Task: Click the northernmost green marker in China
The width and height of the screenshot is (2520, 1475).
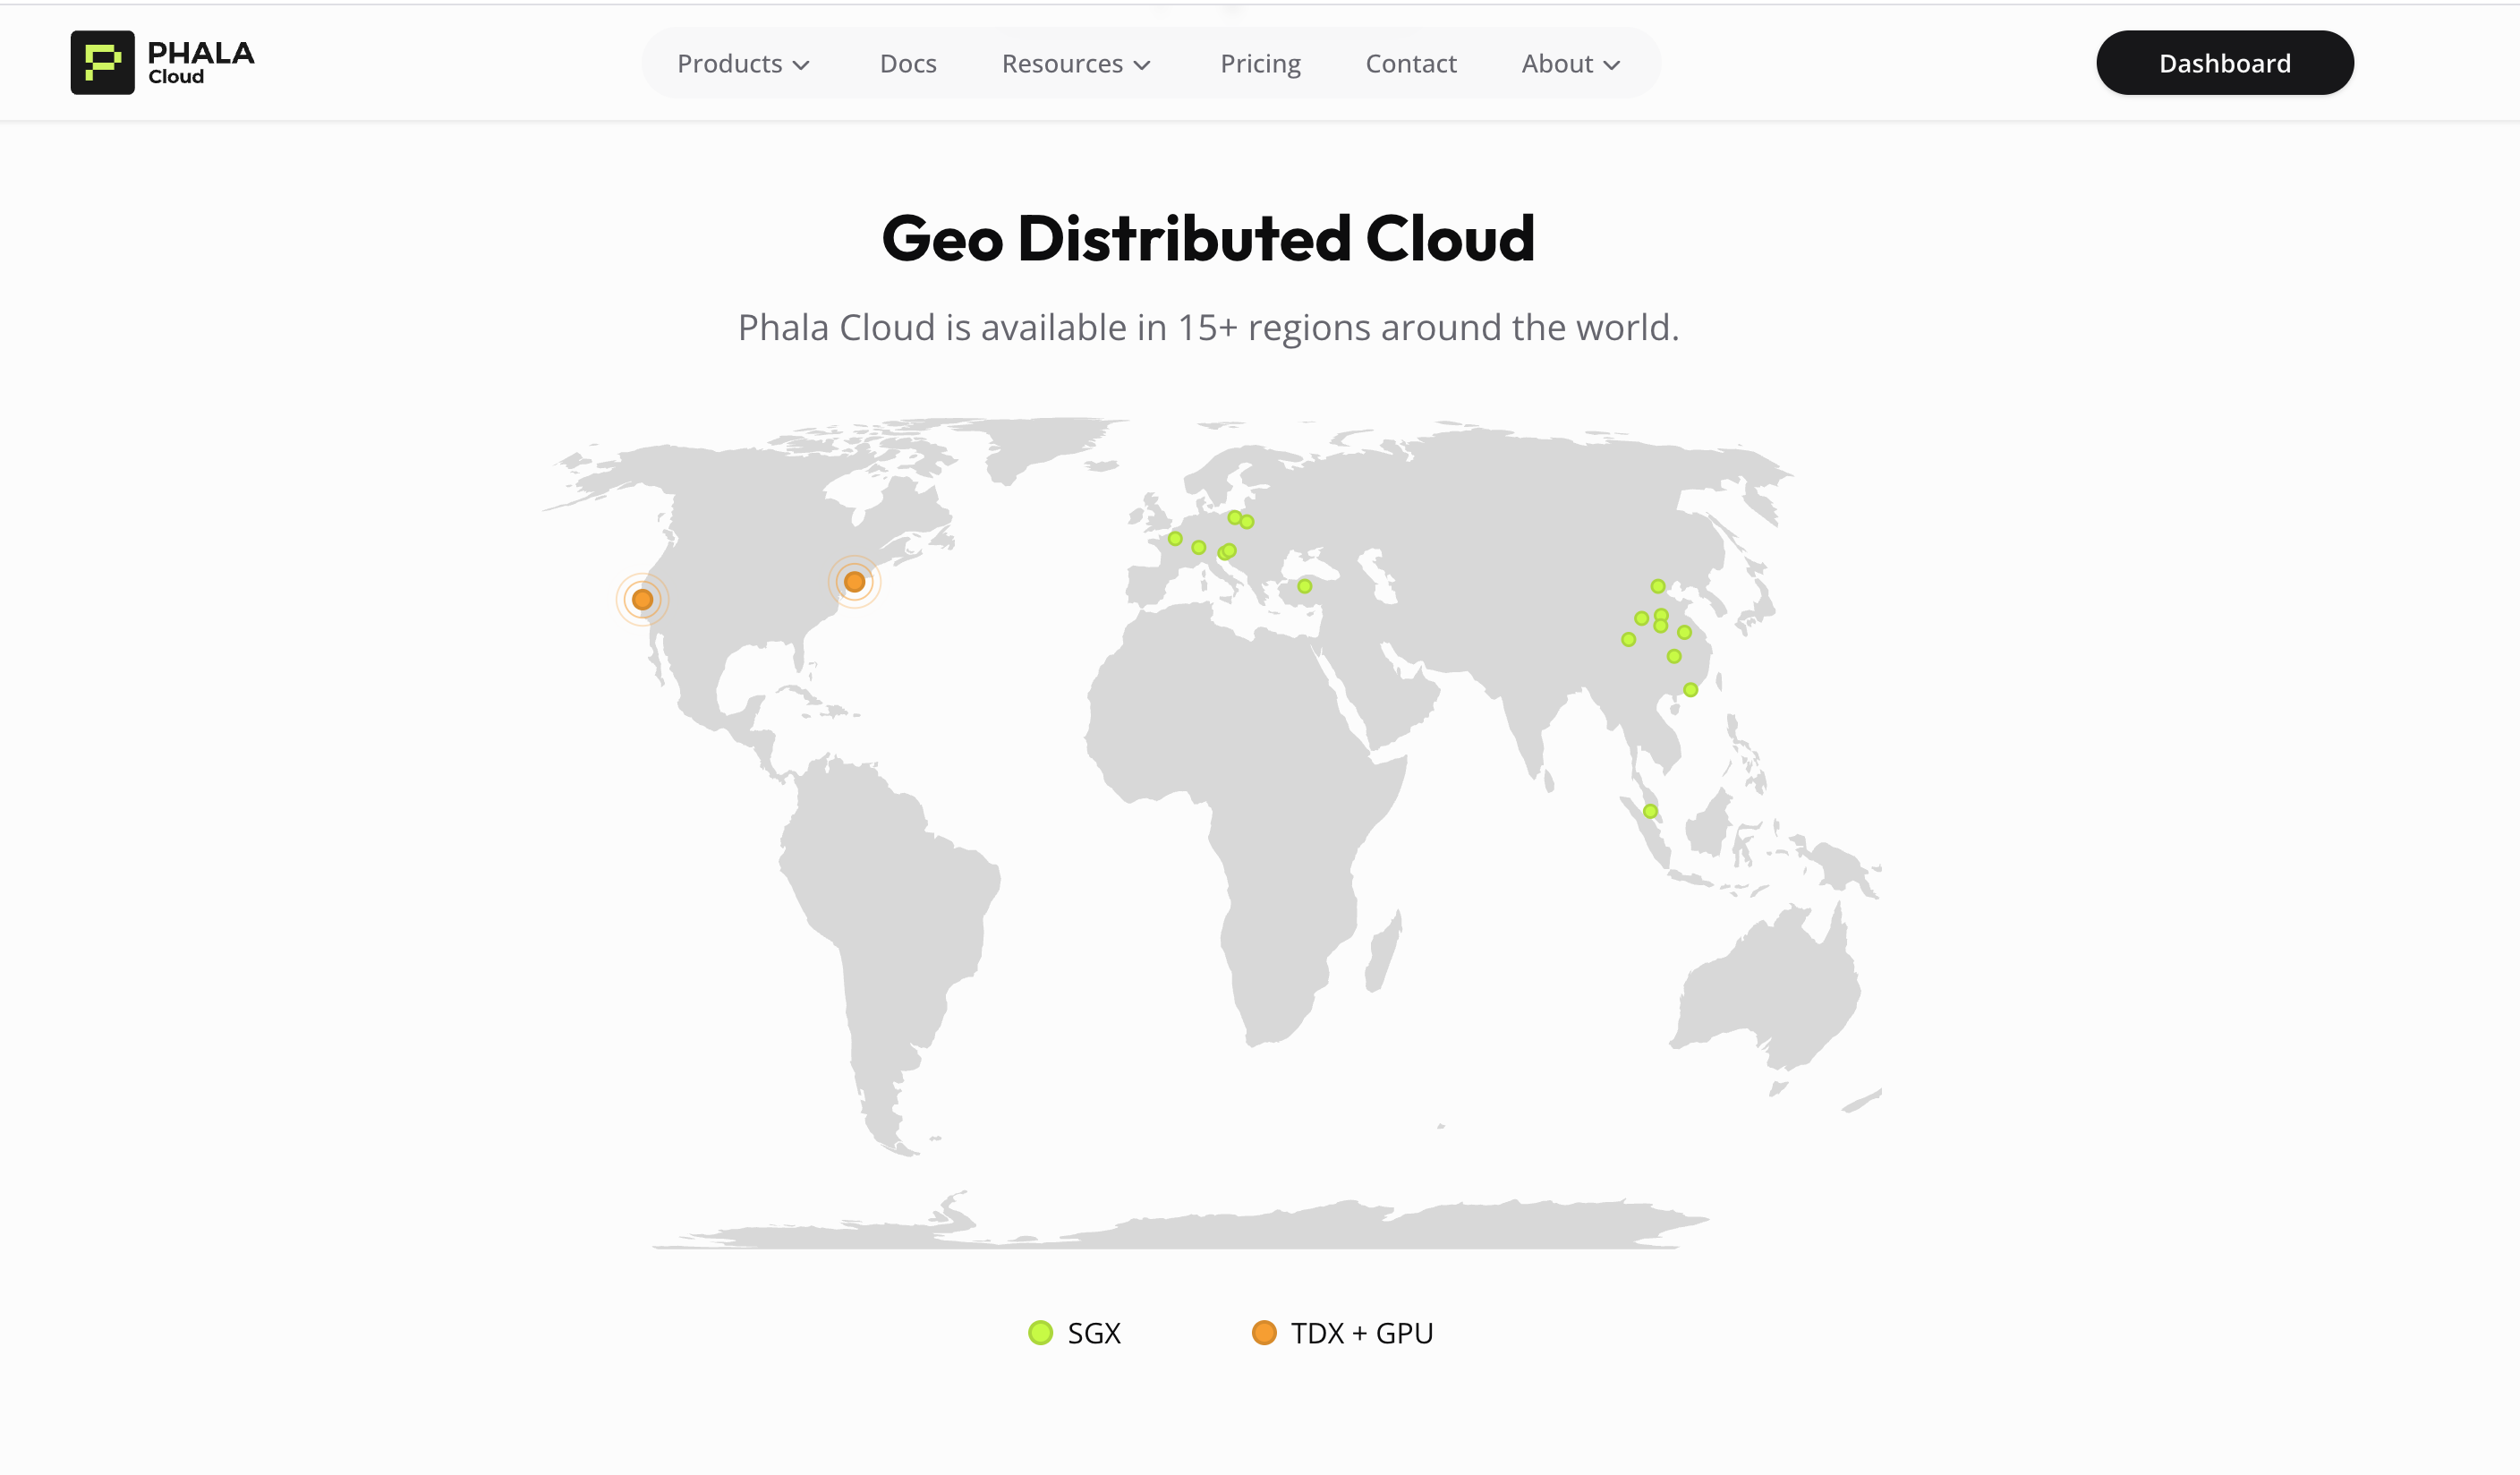Action: (1657, 586)
